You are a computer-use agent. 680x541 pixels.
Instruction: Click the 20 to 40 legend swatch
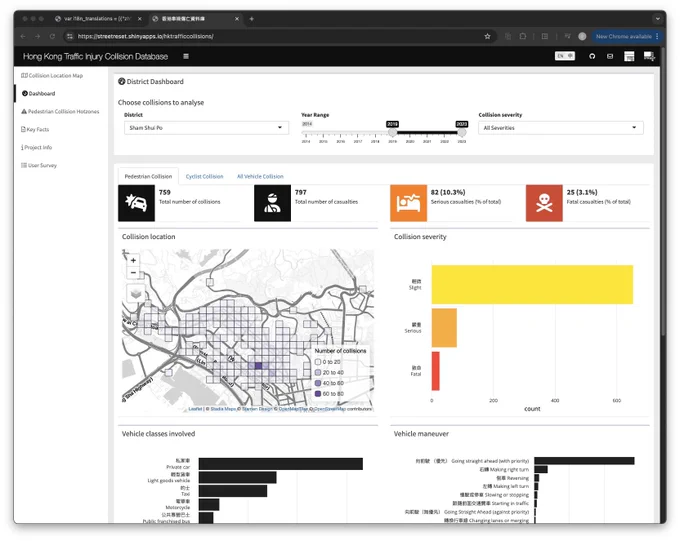(317, 372)
